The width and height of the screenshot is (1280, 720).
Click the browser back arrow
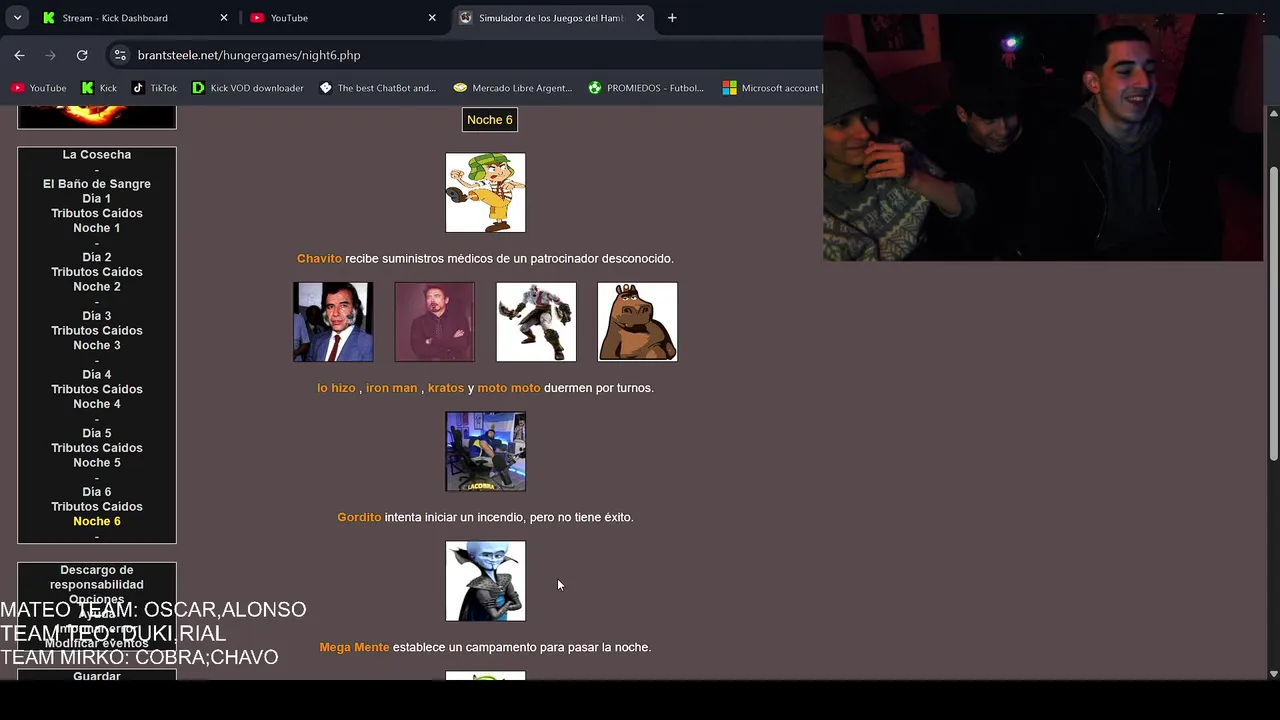tap(19, 55)
